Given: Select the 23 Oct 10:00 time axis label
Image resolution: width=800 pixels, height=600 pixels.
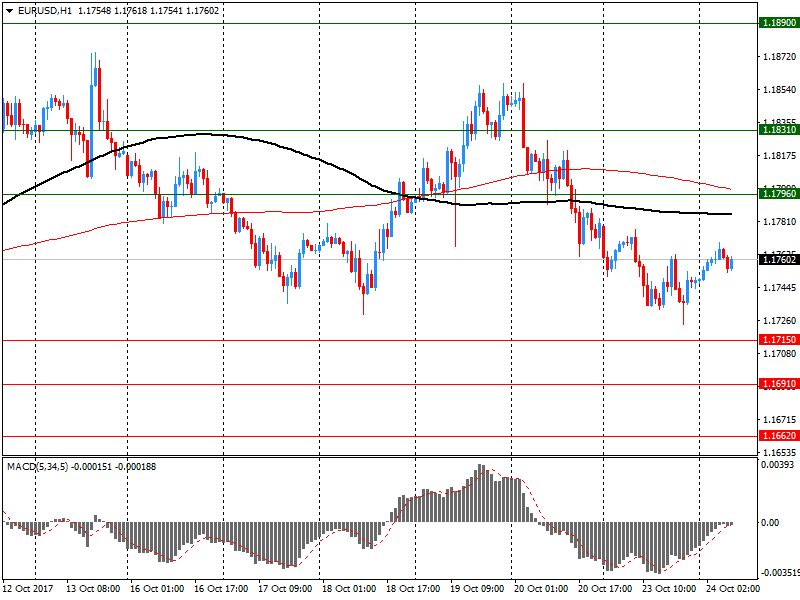Looking at the screenshot, I should 669,589.
